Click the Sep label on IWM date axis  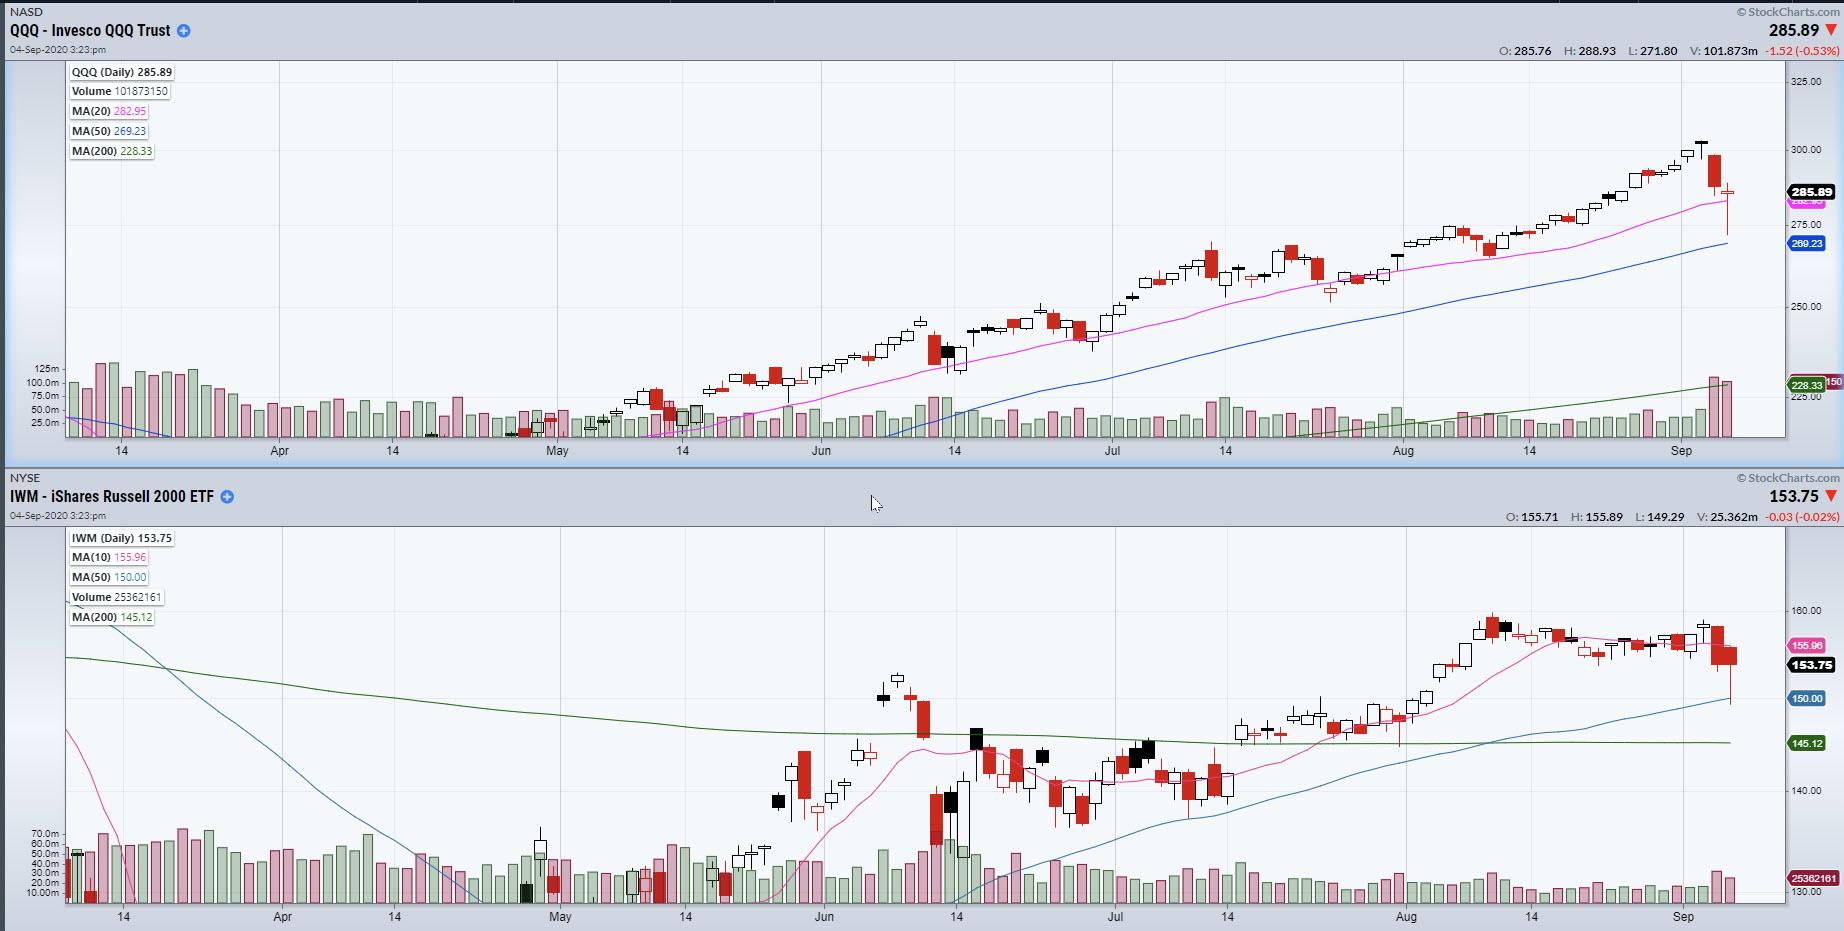1684,917
